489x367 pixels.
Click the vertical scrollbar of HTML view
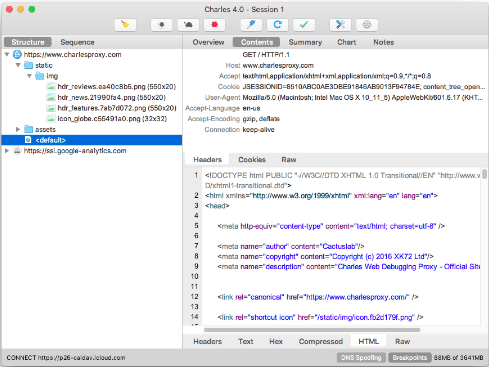coord(484,174)
